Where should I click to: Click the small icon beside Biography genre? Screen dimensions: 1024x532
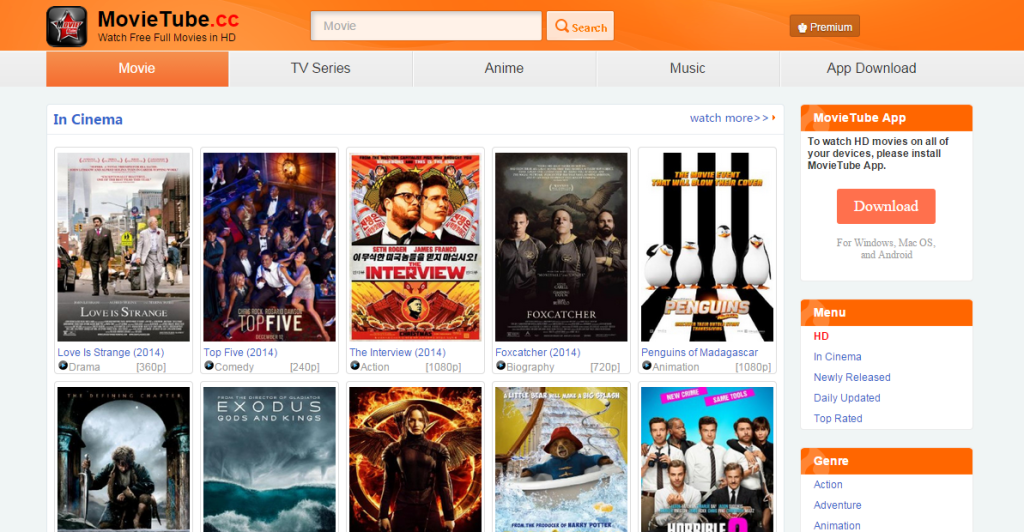click(x=501, y=366)
